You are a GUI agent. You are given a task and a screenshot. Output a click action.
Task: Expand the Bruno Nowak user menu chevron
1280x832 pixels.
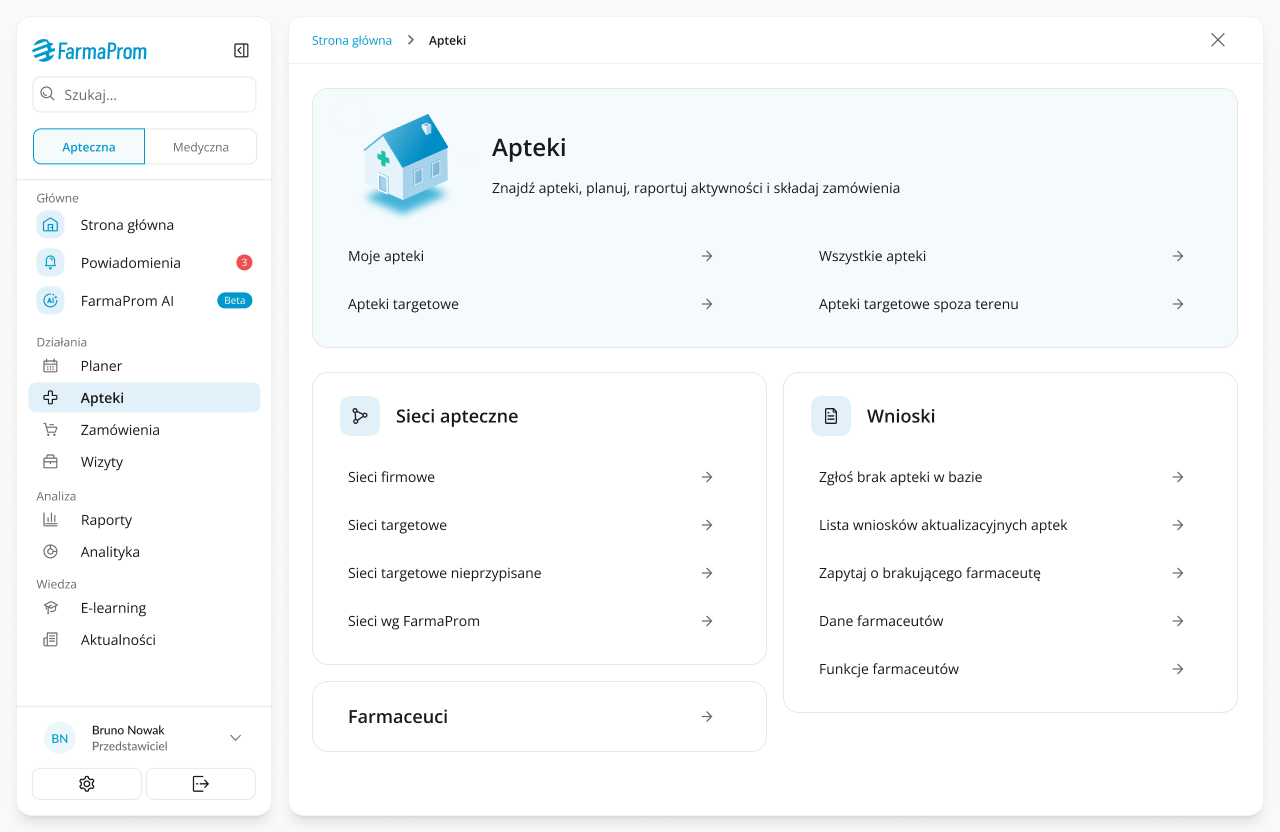(x=236, y=738)
